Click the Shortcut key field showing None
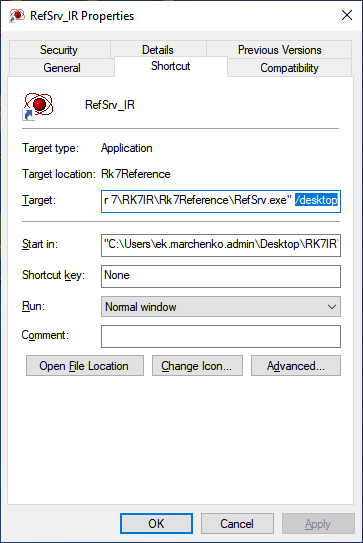 pos(221,276)
